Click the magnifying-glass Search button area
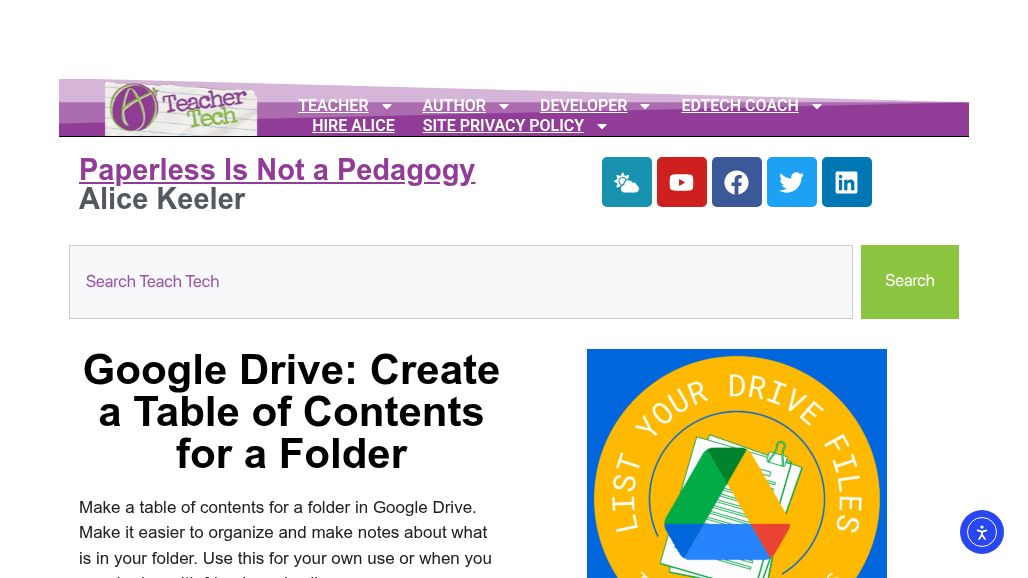The image size is (1028, 578). (x=909, y=281)
